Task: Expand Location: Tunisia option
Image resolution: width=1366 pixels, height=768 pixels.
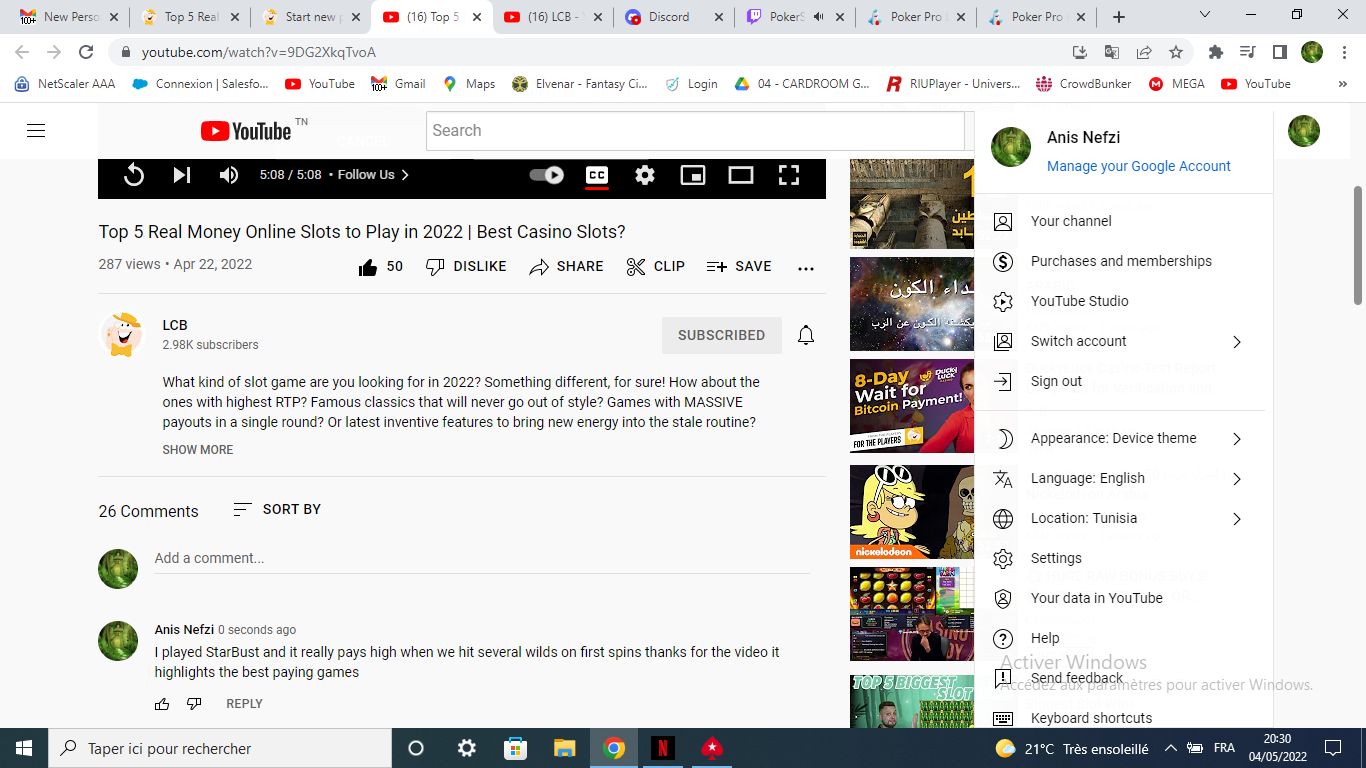Action: pos(1124,518)
